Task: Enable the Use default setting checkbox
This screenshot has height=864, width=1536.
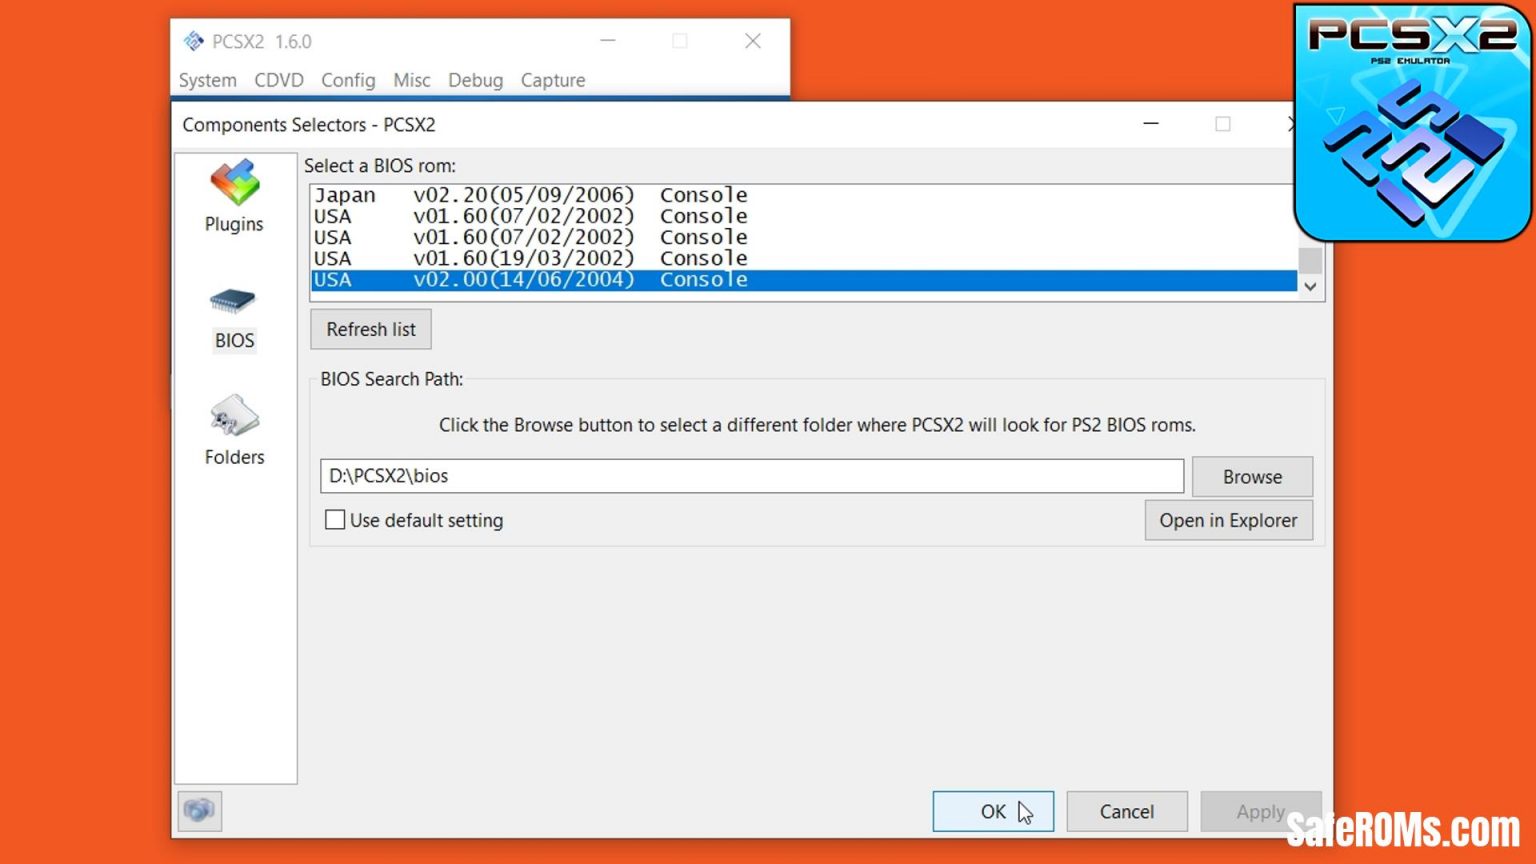Action: click(335, 520)
